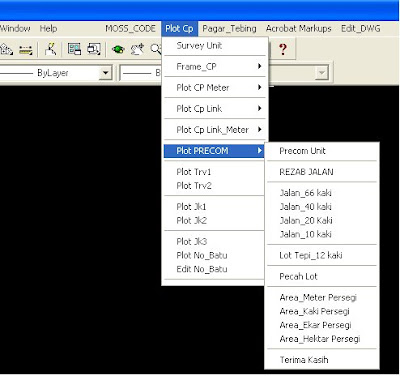Expand the Plot CP Meter submenu
Screen dimensions: 400x376
coord(215,88)
